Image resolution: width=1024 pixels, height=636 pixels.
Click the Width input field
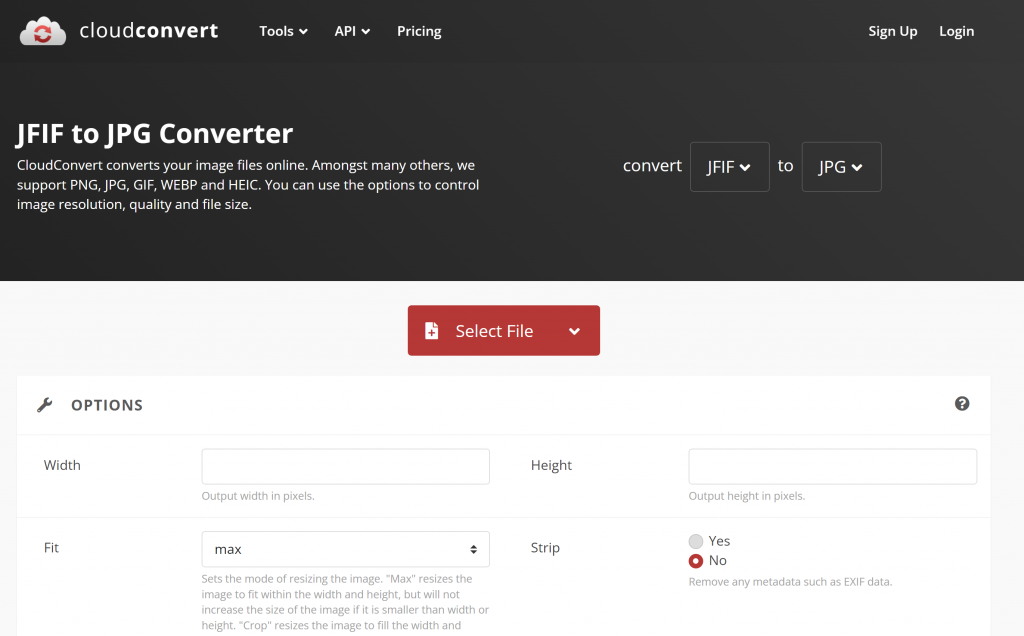(x=345, y=466)
